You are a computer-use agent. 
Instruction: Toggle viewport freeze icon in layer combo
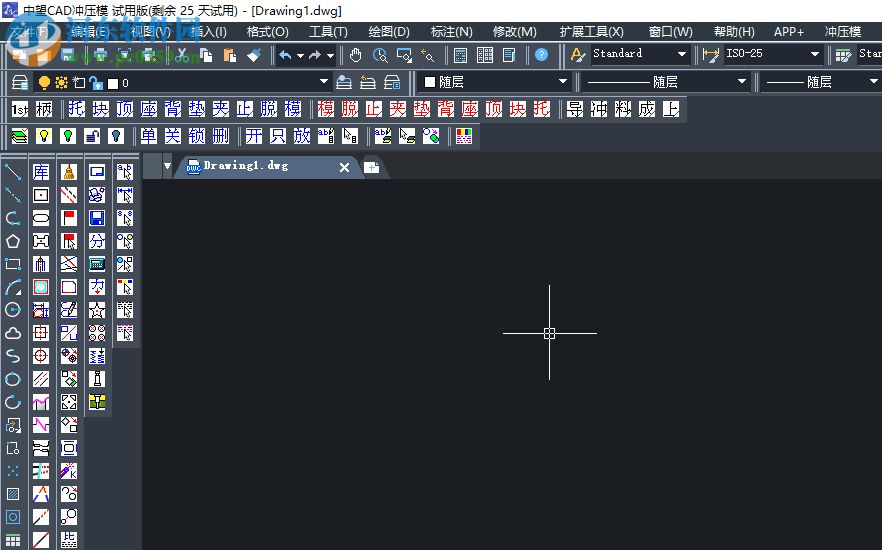79,83
